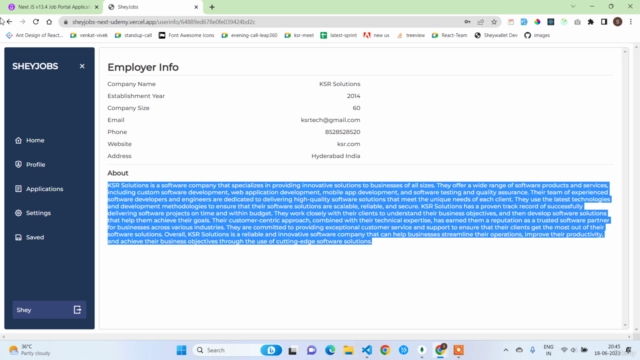The width and height of the screenshot is (640, 360).
Task: Open the ENG IN language switcher
Action: coord(549,350)
